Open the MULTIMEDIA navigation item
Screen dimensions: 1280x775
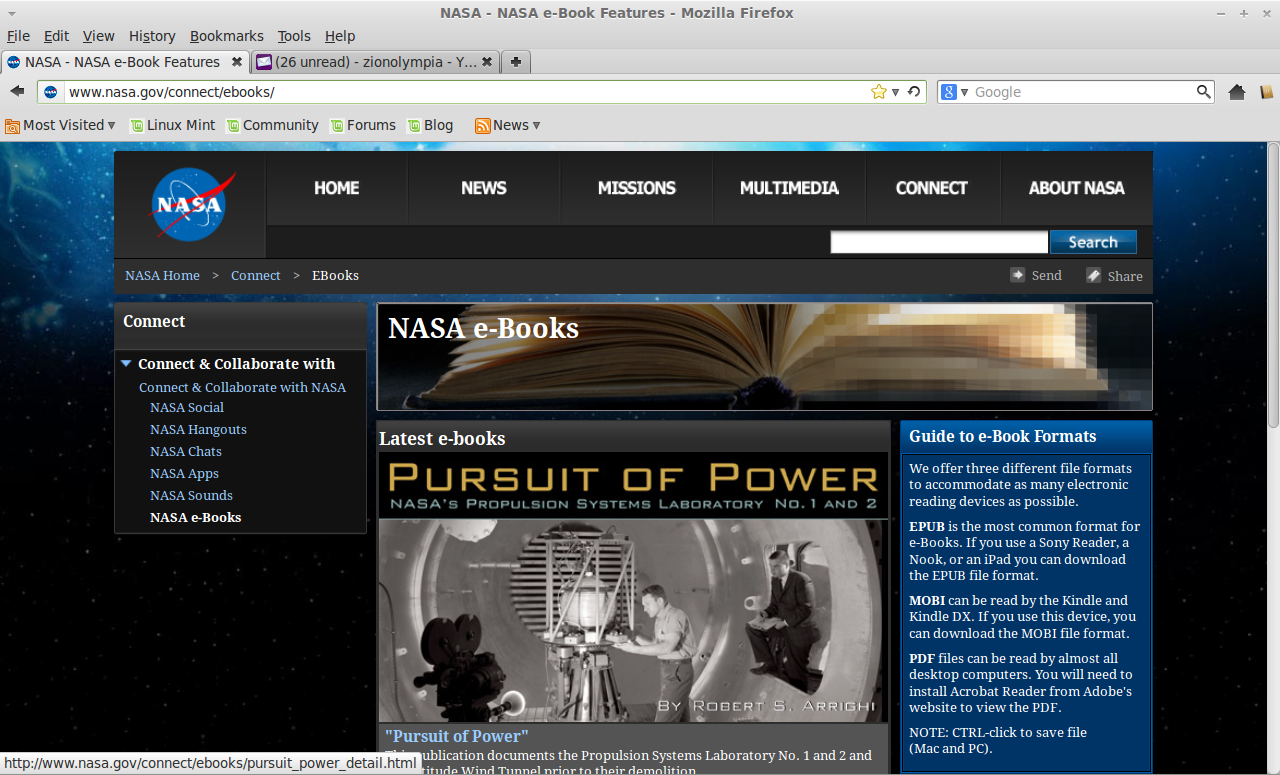tap(789, 188)
